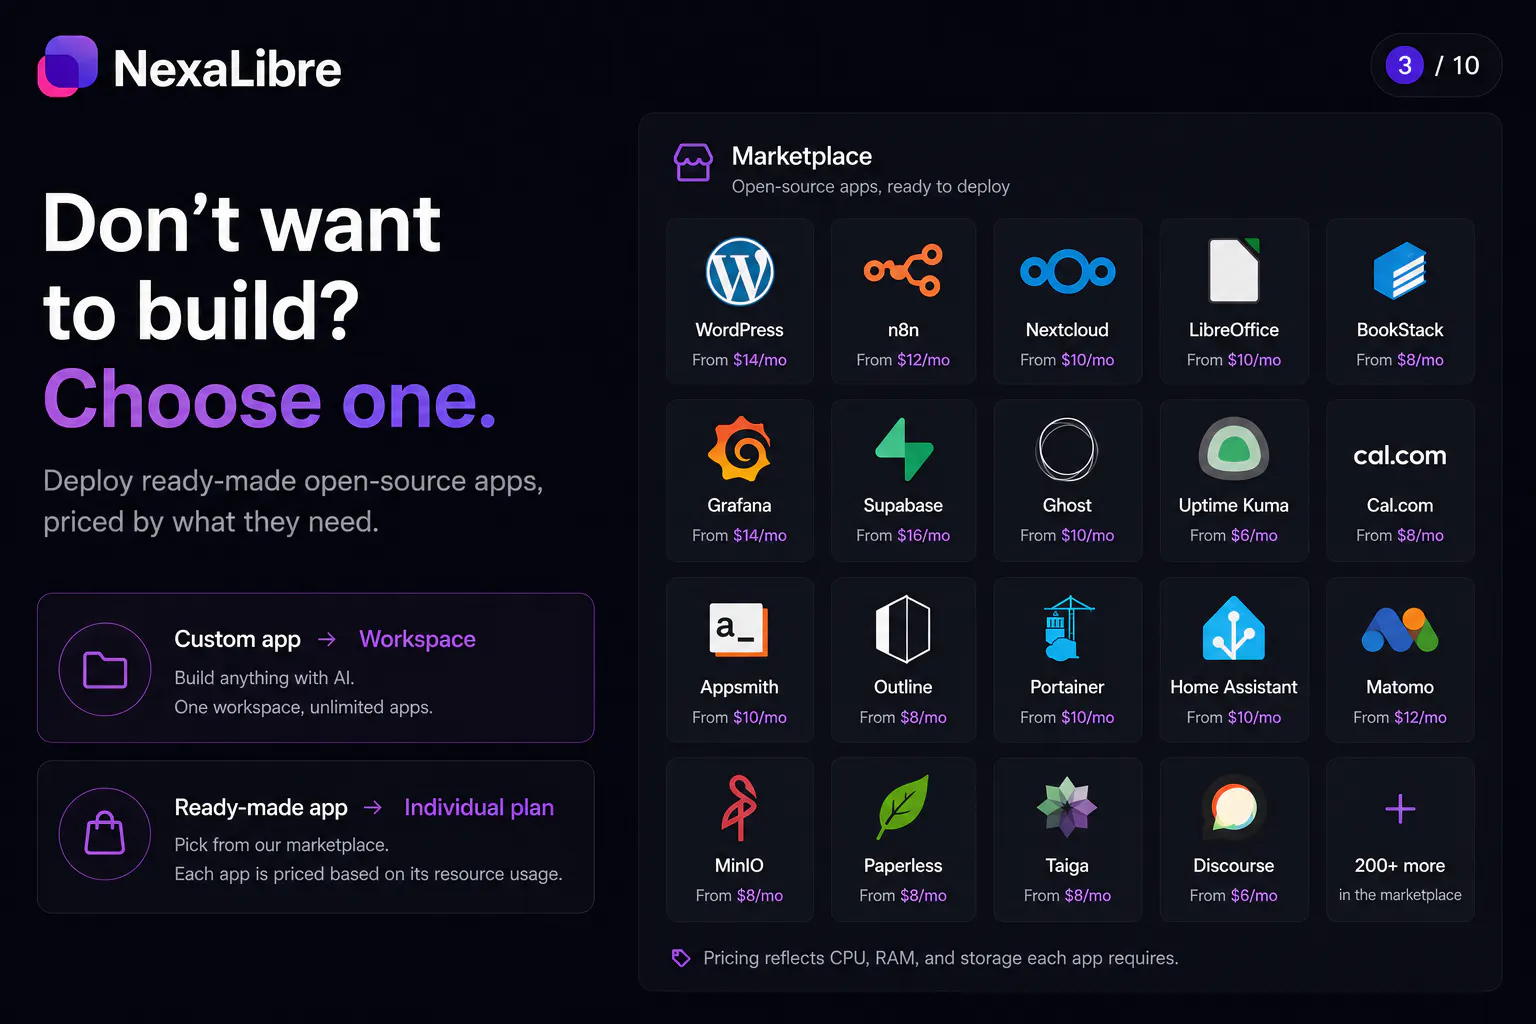Image resolution: width=1536 pixels, height=1024 pixels.
Task: Click the "Choose one." purple headline
Action: point(270,399)
